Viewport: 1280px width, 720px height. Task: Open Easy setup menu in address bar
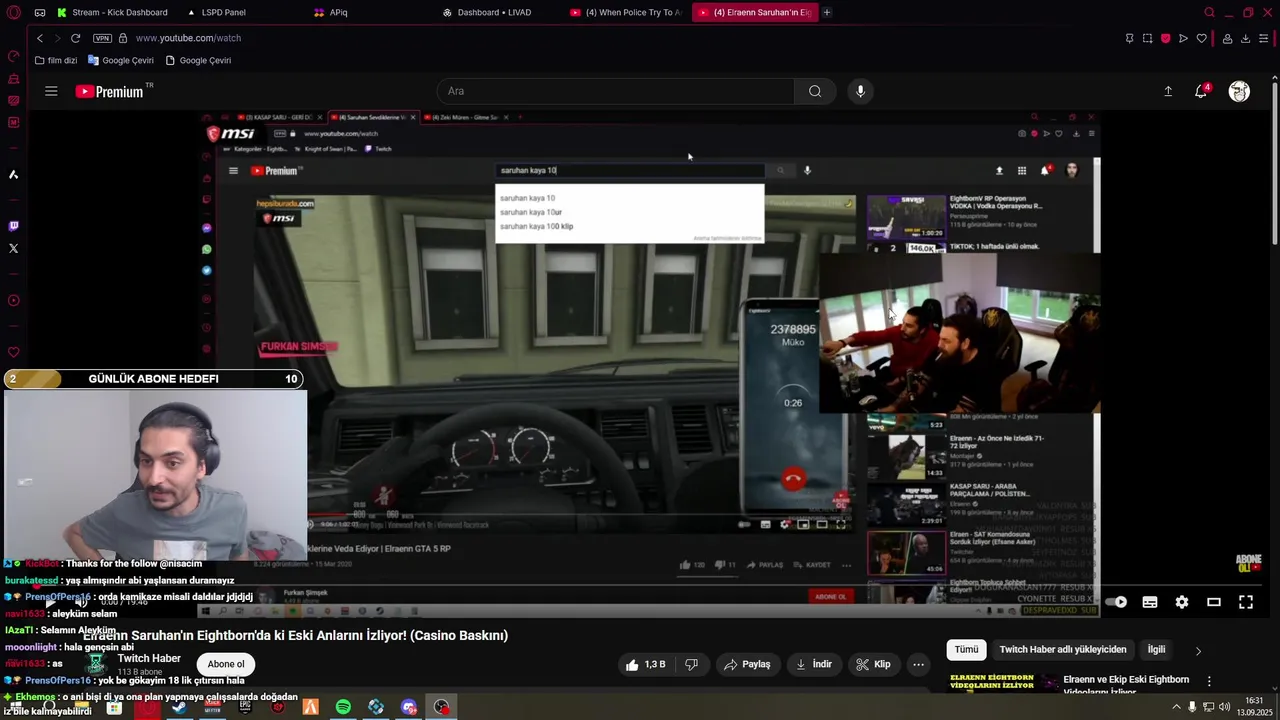(x=1263, y=38)
